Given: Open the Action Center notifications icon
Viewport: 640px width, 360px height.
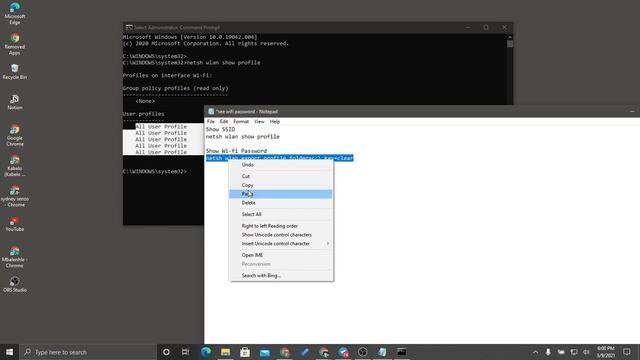Looking at the screenshot, I should point(627,352).
